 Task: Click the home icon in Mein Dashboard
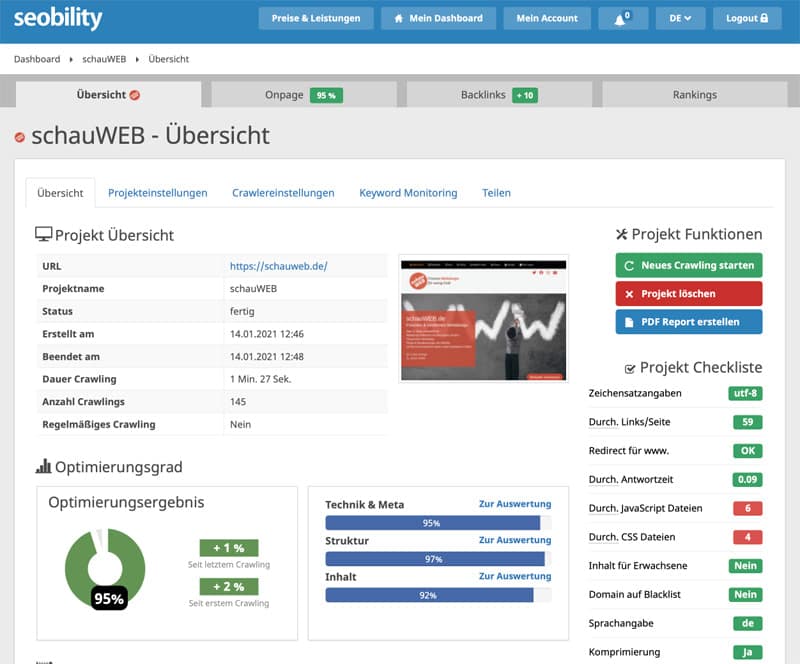point(399,18)
